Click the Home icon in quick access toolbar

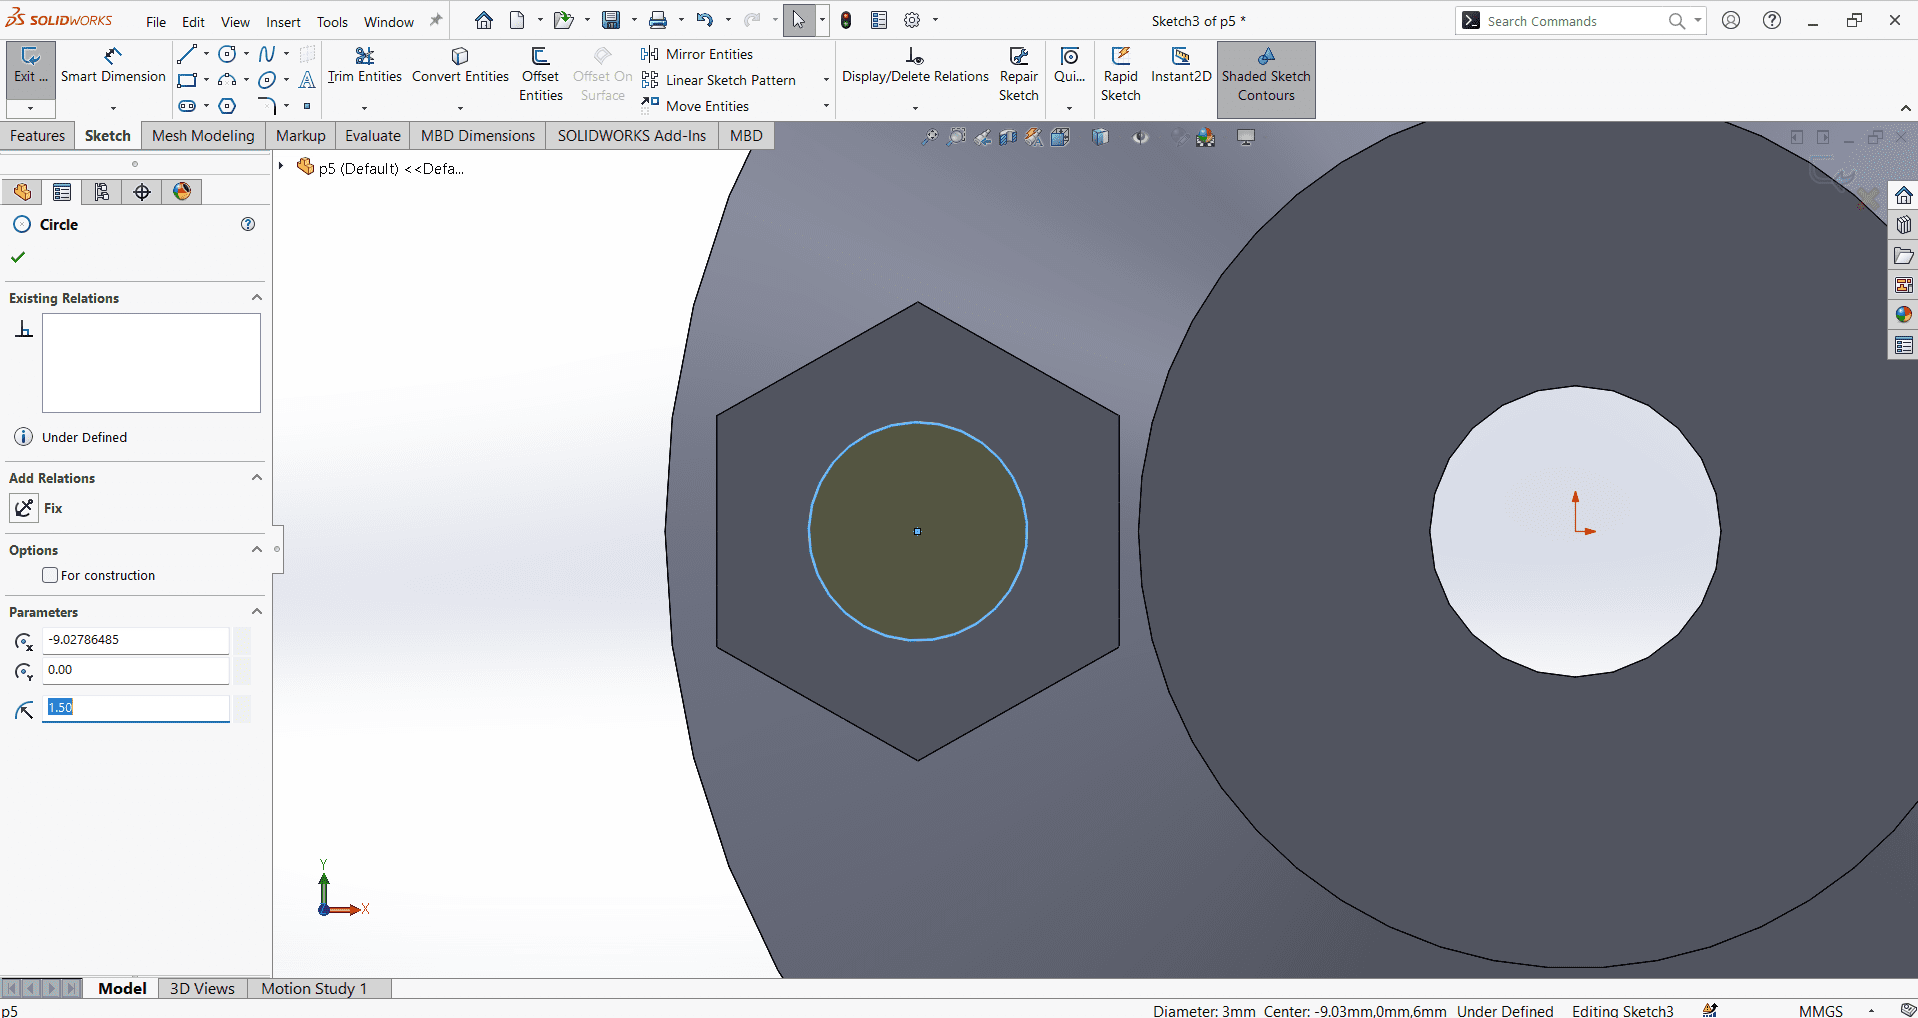tap(484, 20)
